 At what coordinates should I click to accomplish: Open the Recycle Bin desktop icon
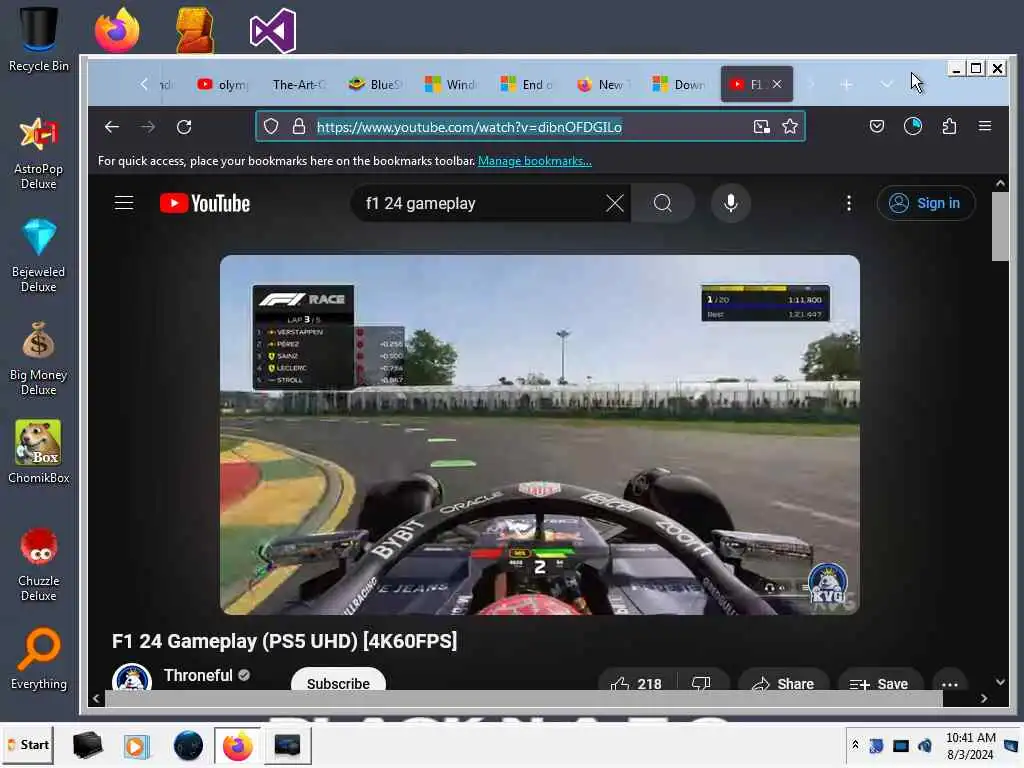pos(39,39)
